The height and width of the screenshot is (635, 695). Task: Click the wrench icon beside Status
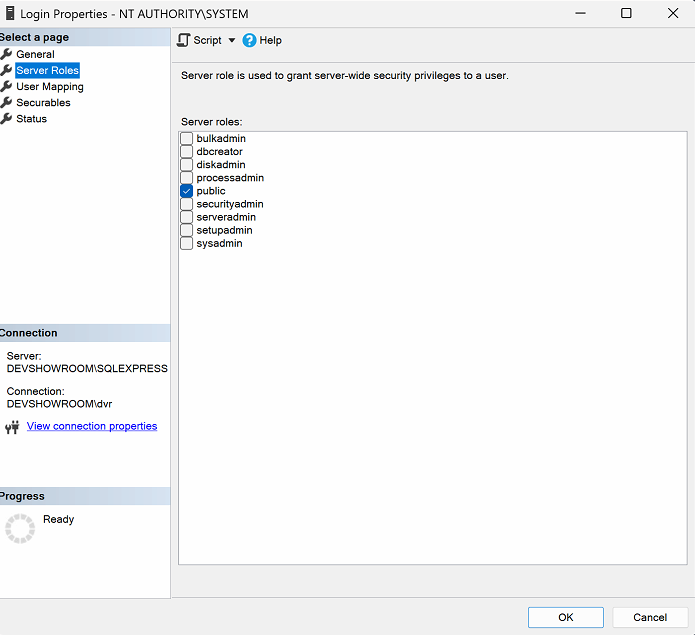click(x=6, y=119)
